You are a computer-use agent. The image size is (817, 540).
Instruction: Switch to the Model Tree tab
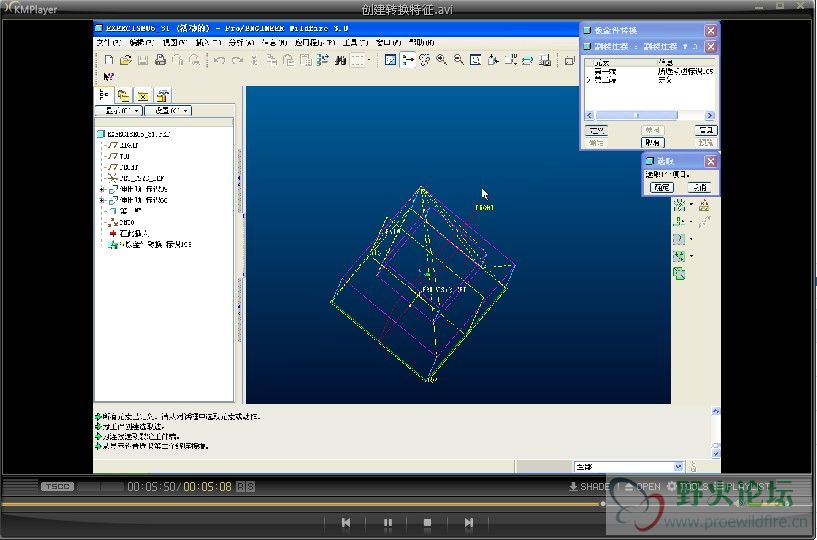pyautogui.click(x=104, y=95)
